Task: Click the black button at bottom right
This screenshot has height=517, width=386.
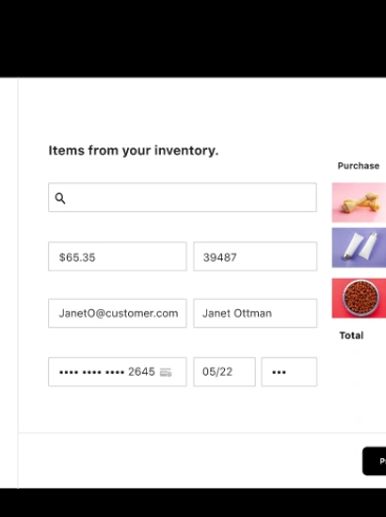Action: 374,461
